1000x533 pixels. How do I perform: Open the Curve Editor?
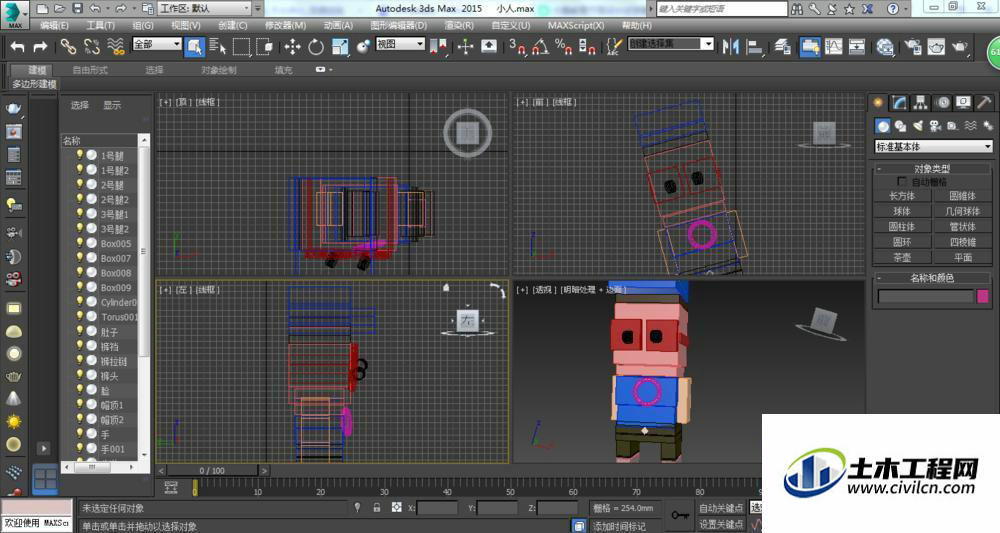(834, 47)
